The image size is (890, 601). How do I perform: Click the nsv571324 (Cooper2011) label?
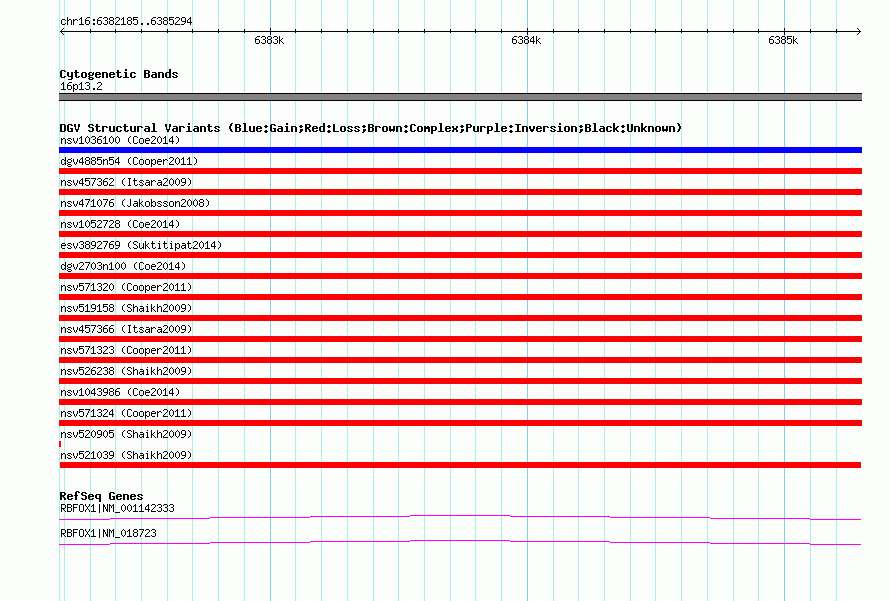coord(126,413)
